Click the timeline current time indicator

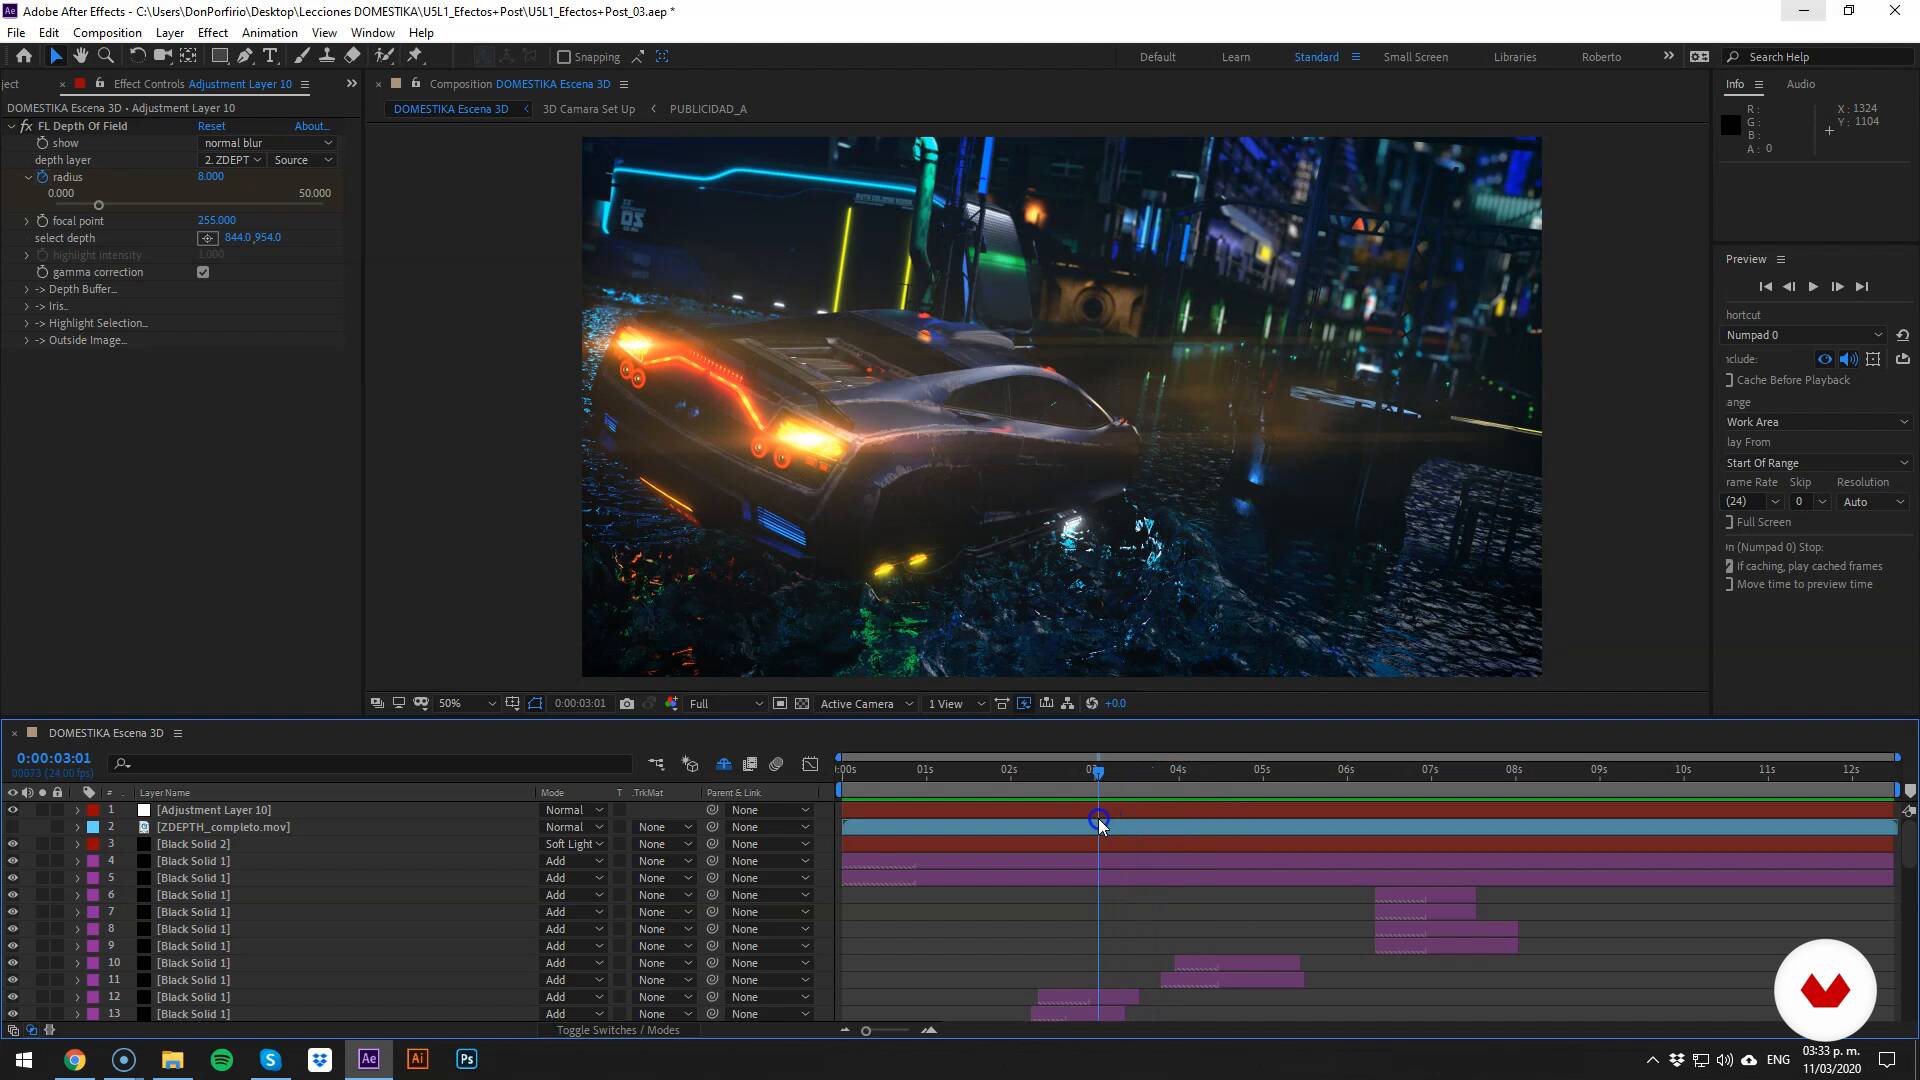[x=1098, y=771]
